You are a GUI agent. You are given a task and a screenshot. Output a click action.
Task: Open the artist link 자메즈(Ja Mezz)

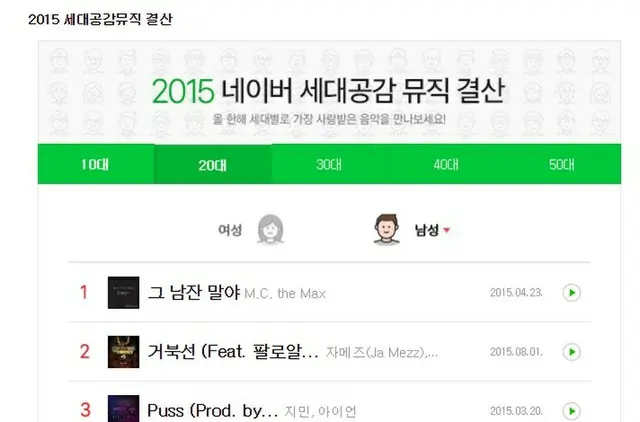[x=382, y=352]
